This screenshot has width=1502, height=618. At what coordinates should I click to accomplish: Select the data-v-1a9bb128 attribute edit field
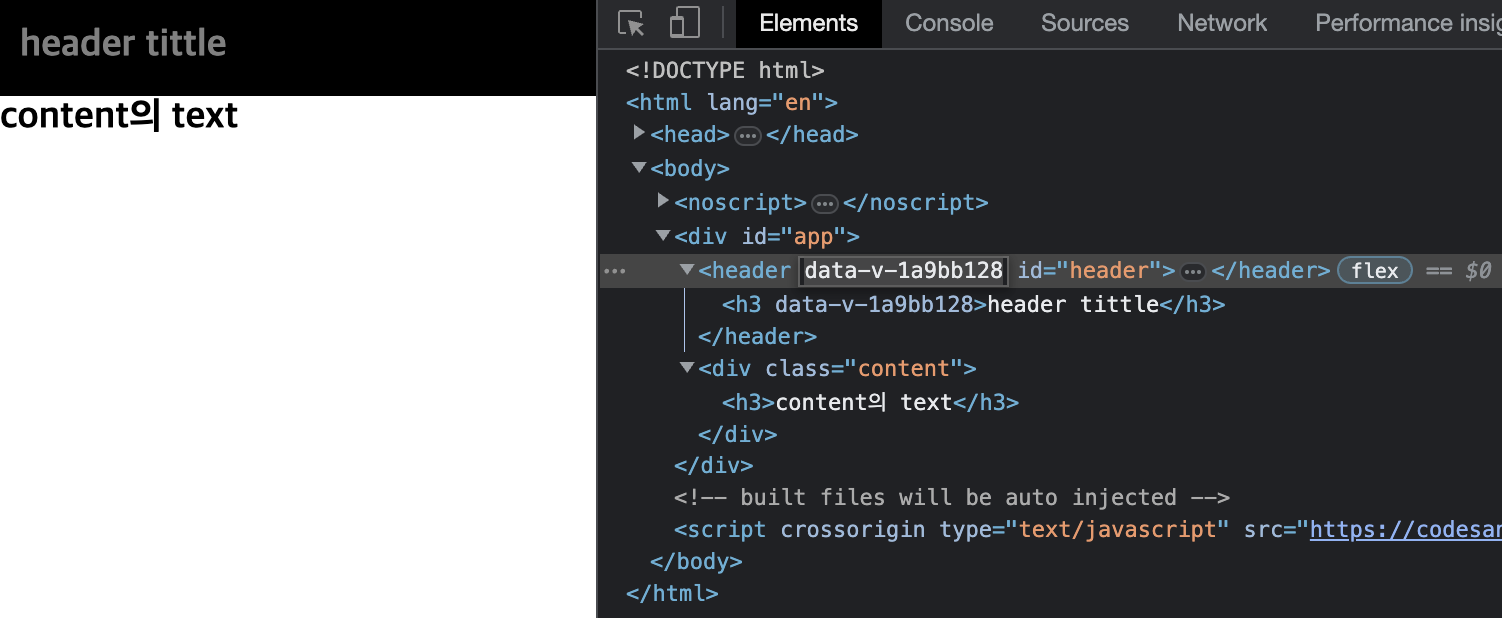[x=904, y=271]
